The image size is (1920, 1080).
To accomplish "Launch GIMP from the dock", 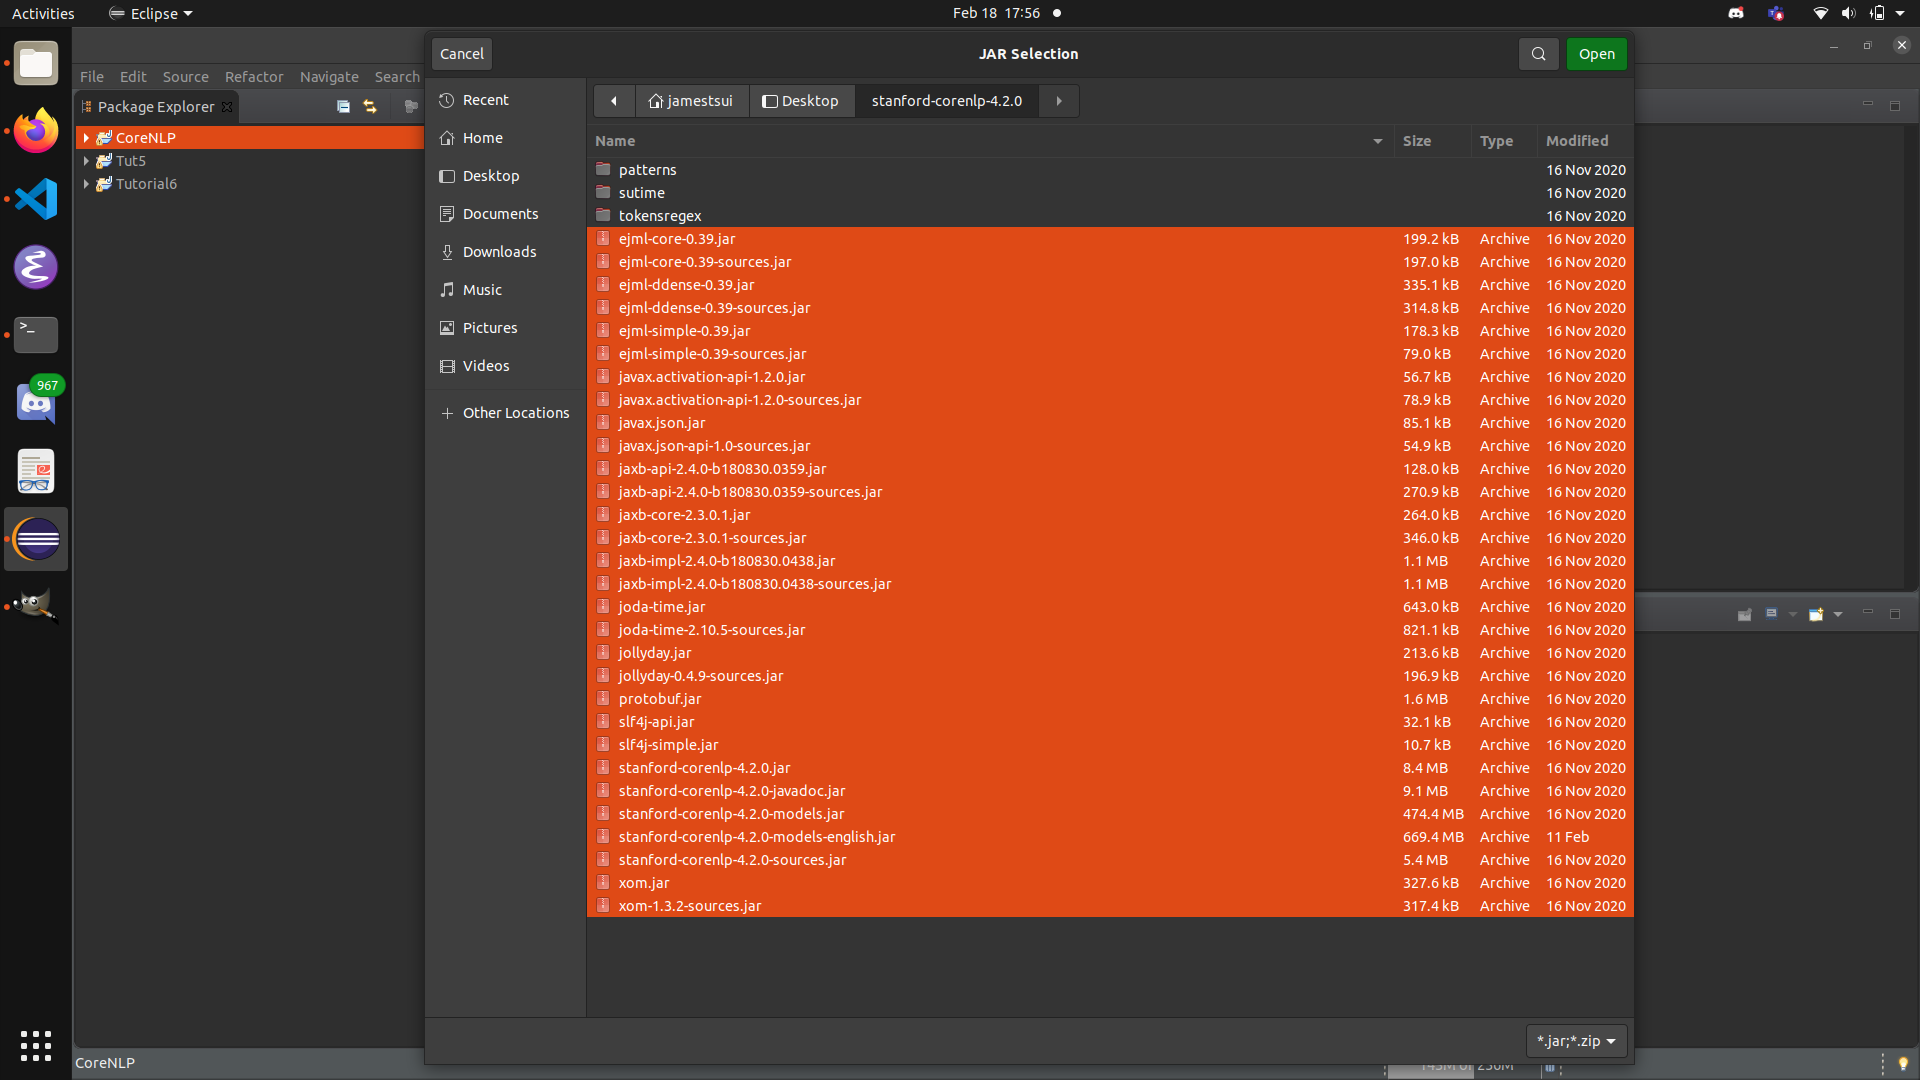I will (x=35, y=605).
